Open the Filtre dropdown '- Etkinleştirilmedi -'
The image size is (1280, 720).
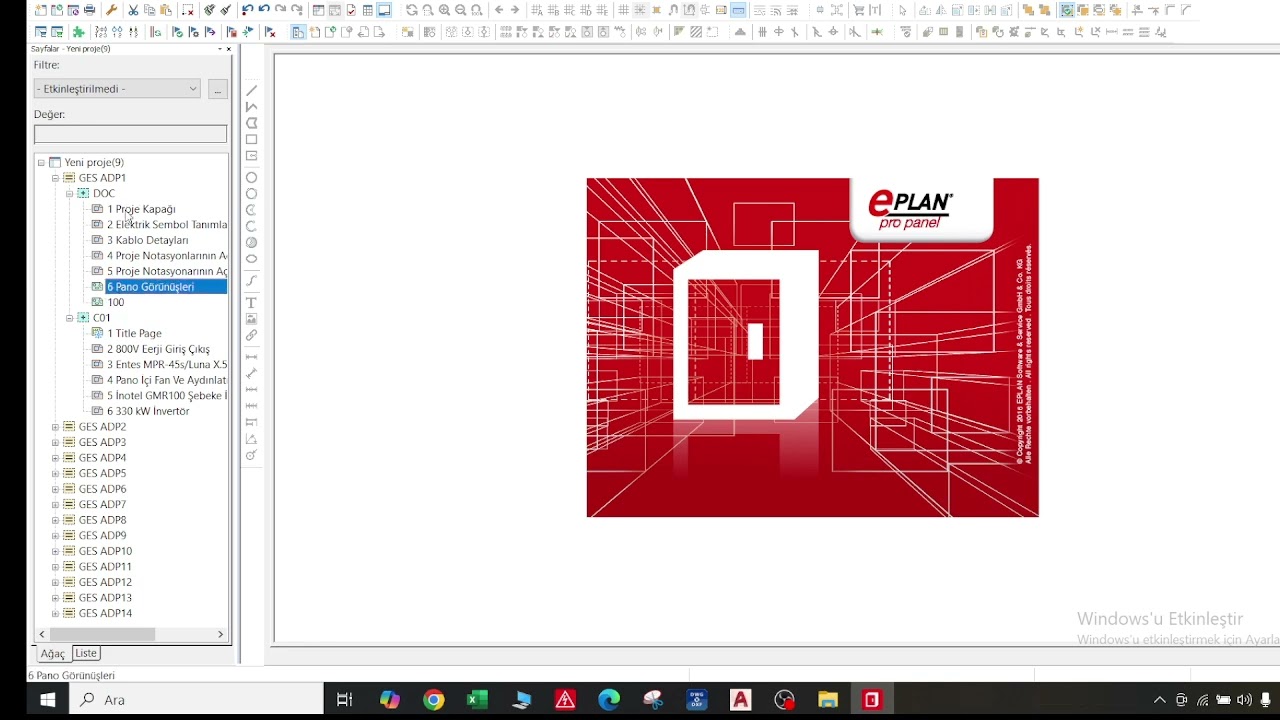117,89
